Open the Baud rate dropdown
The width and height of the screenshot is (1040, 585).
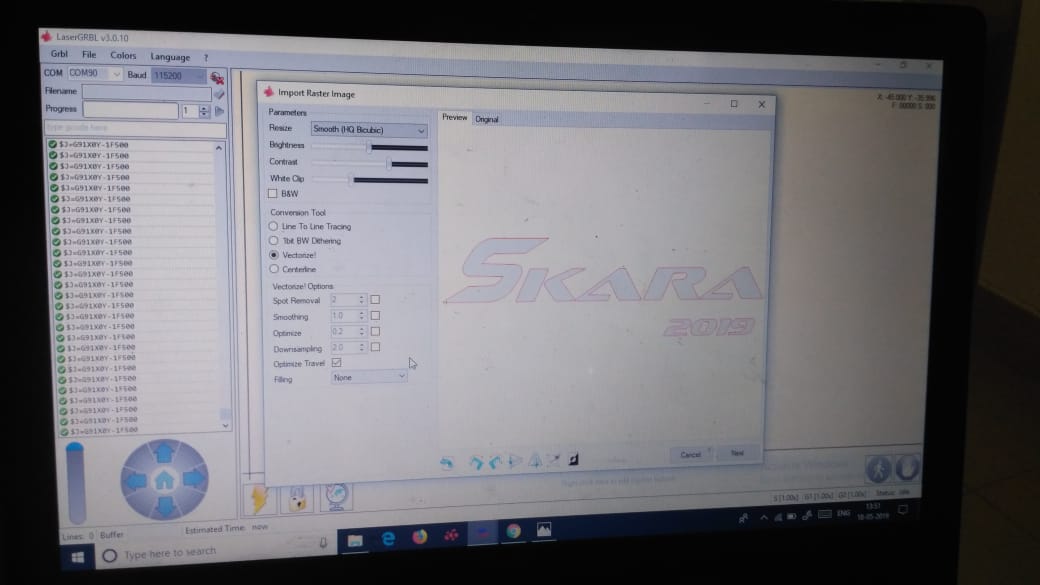point(178,76)
